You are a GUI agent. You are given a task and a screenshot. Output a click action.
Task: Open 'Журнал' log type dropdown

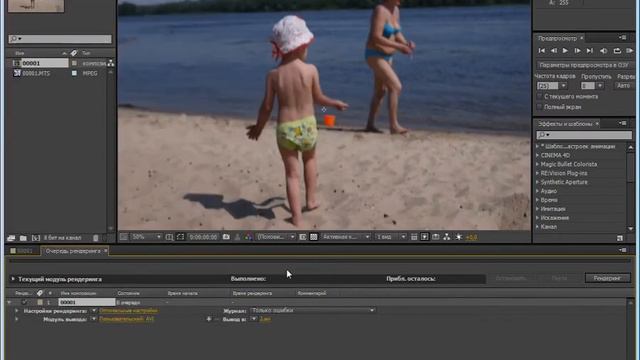pyautogui.click(x=312, y=310)
